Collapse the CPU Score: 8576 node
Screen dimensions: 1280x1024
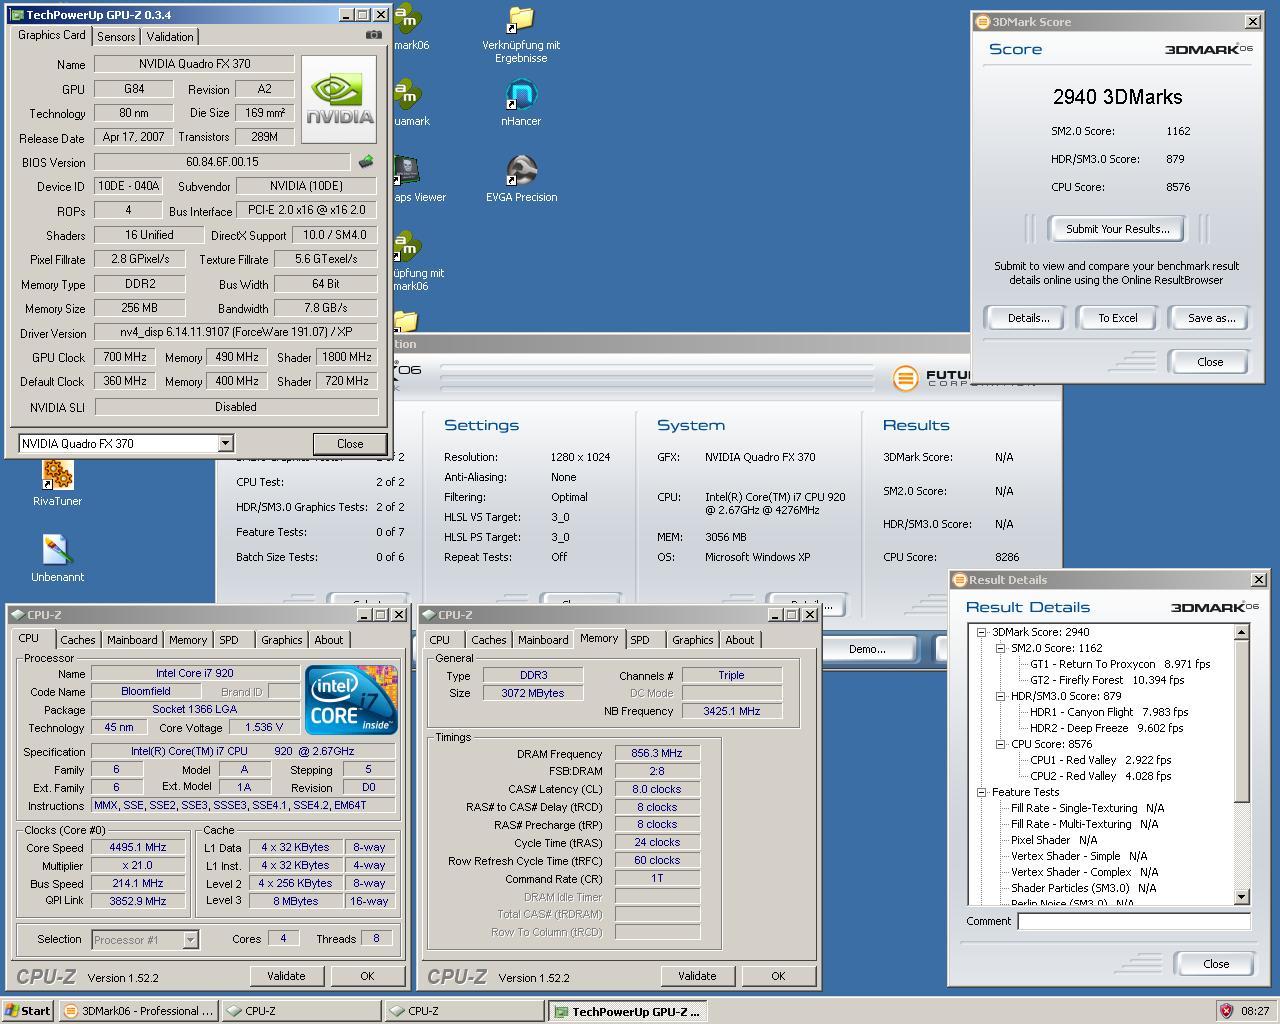(x=1000, y=744)
